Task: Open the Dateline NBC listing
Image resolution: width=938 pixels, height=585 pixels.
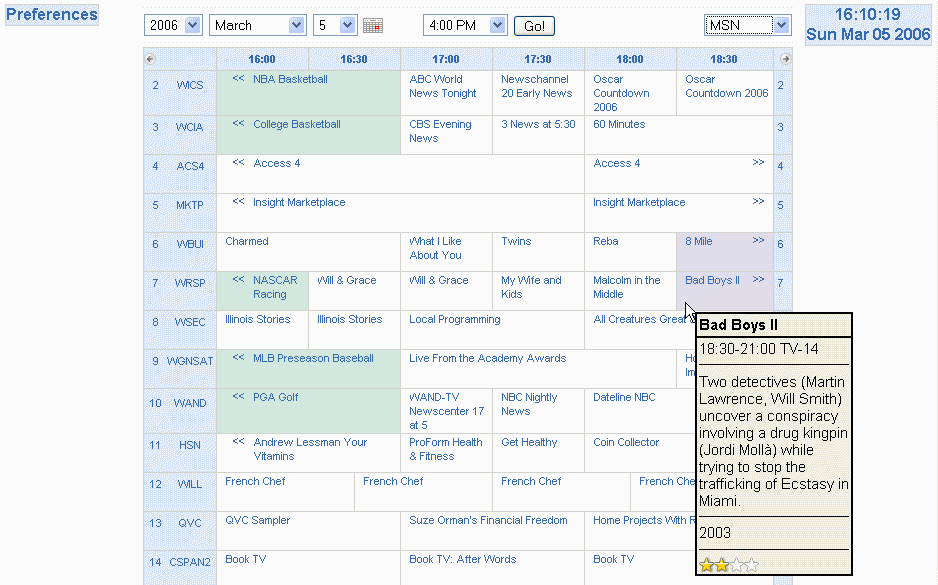Action: coord(624,397)
